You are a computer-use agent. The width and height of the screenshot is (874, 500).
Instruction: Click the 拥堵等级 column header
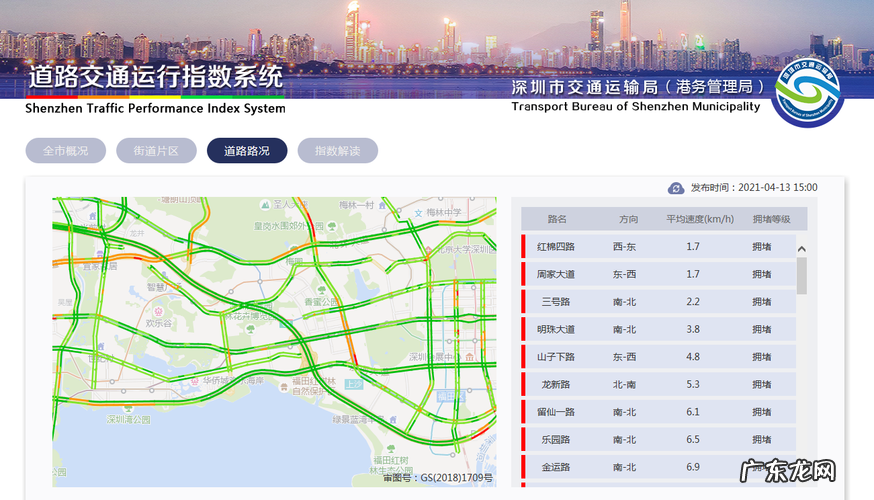[x=771, y=219]
